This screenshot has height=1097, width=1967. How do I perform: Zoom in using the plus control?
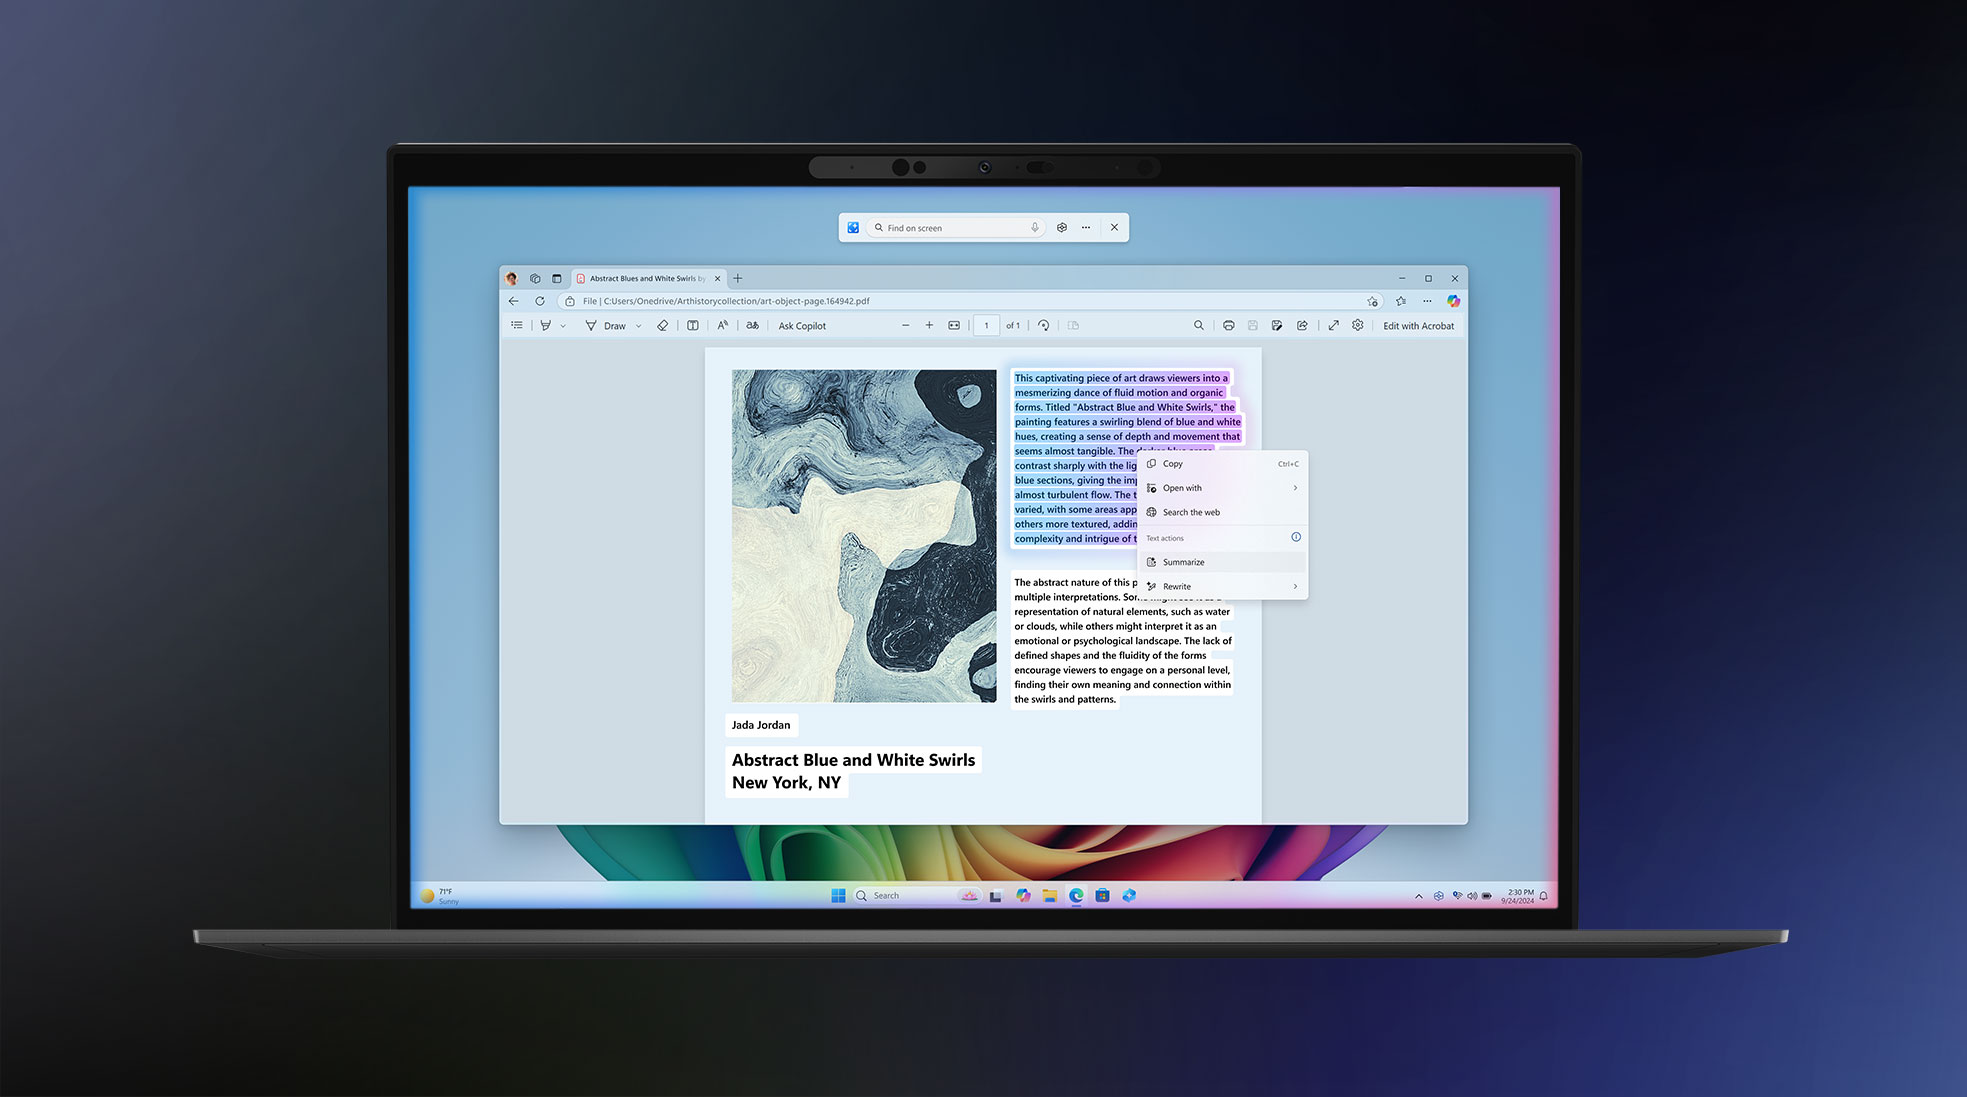coord(930,325)
